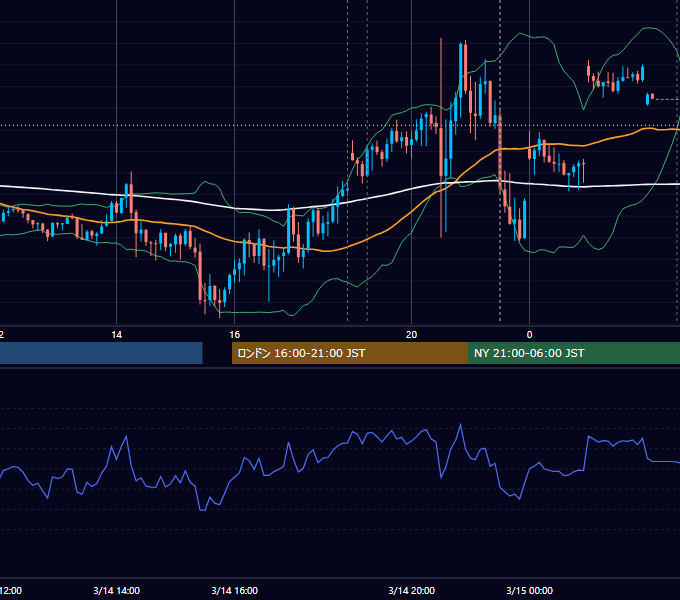Click the 3/14 20:00 time label
Image resolution: width=680 pixels, height=600 pixels.
point(411,590)
